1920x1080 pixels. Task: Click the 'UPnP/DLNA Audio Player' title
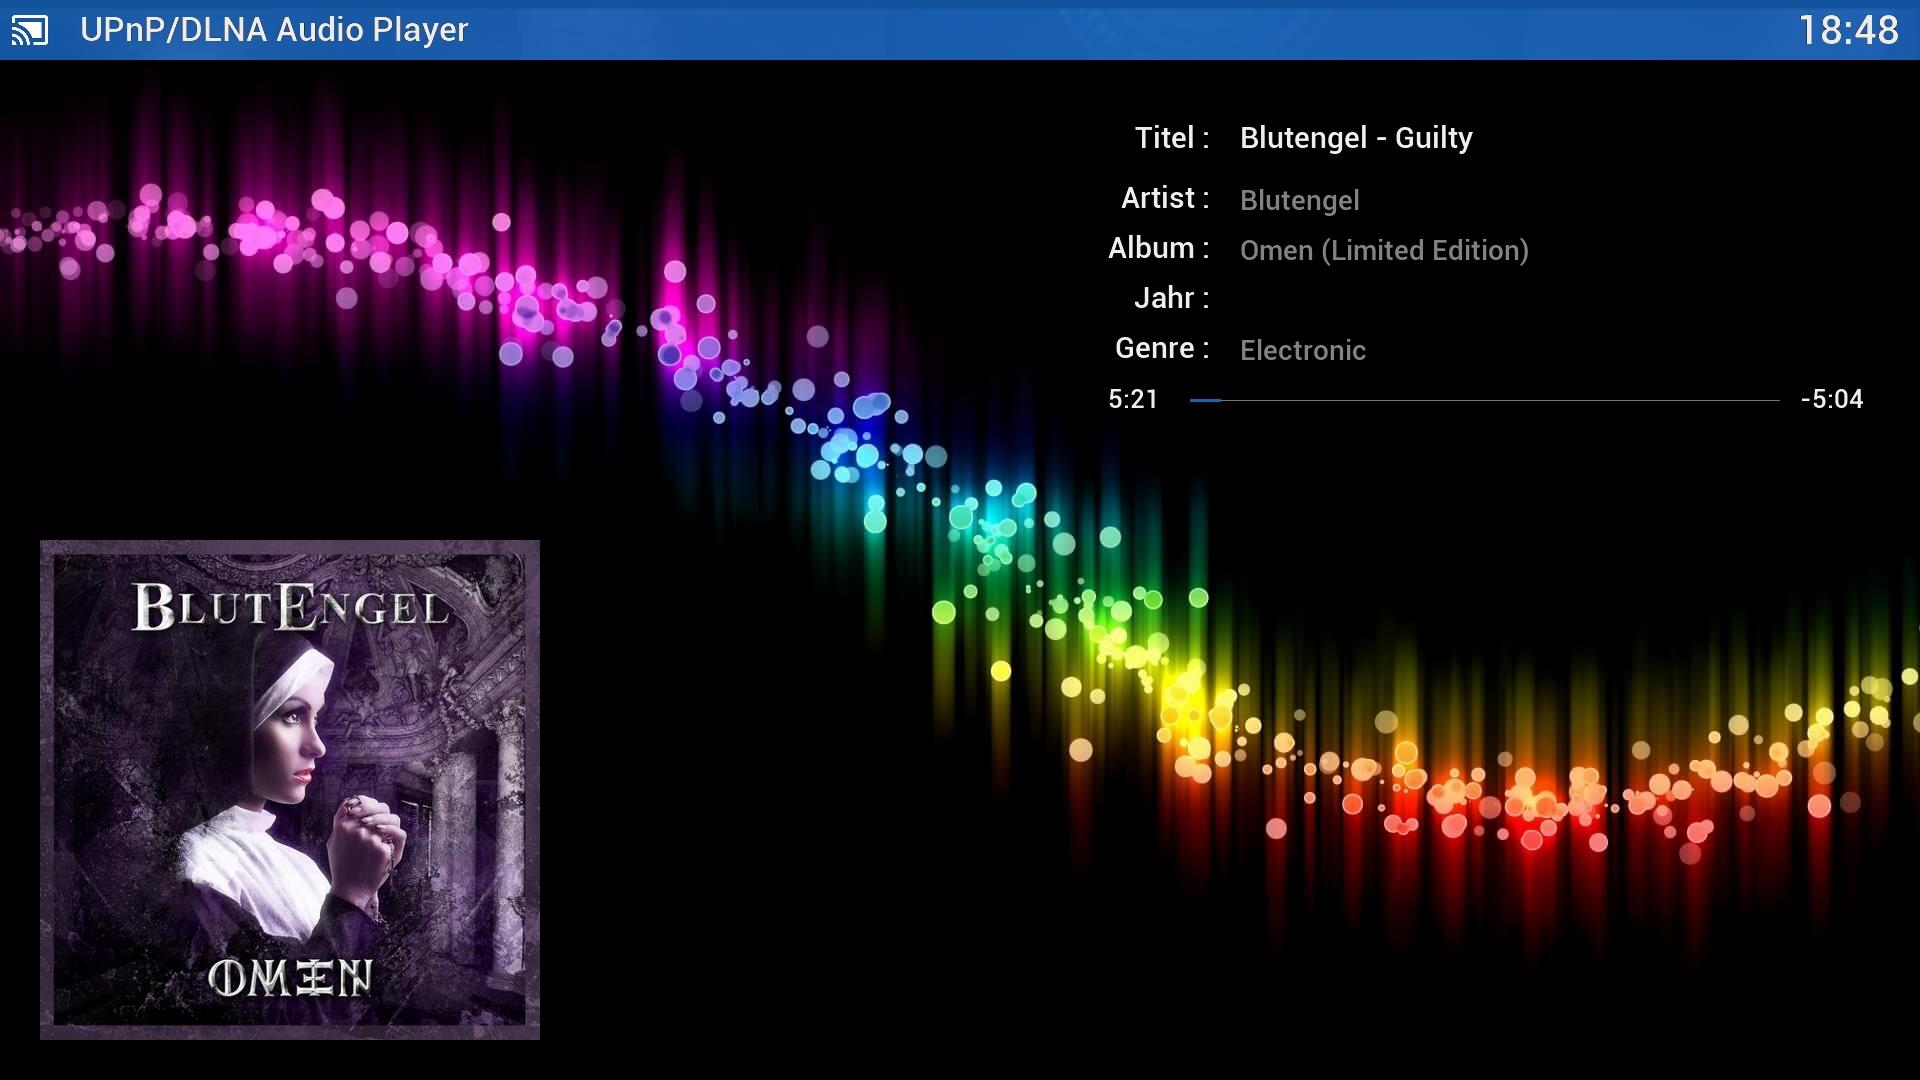(274, 30)
